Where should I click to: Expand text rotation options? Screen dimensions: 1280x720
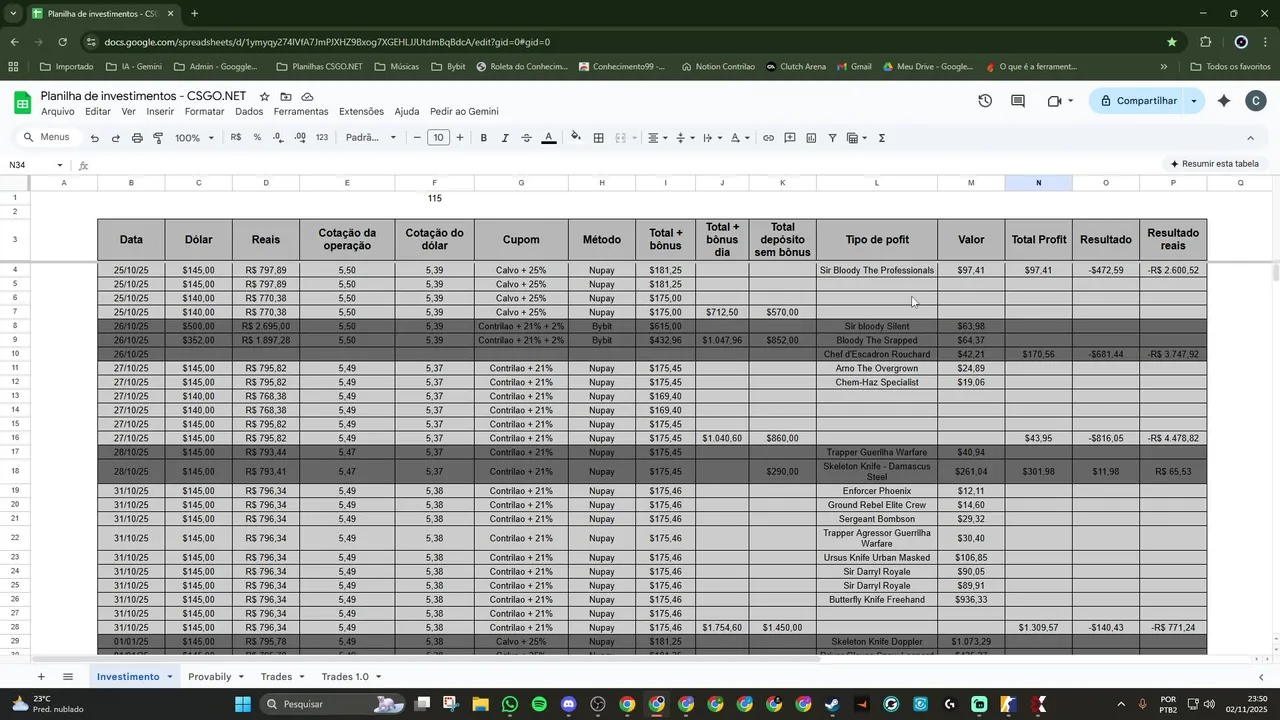pyautogui.click(x=740, y=138)
